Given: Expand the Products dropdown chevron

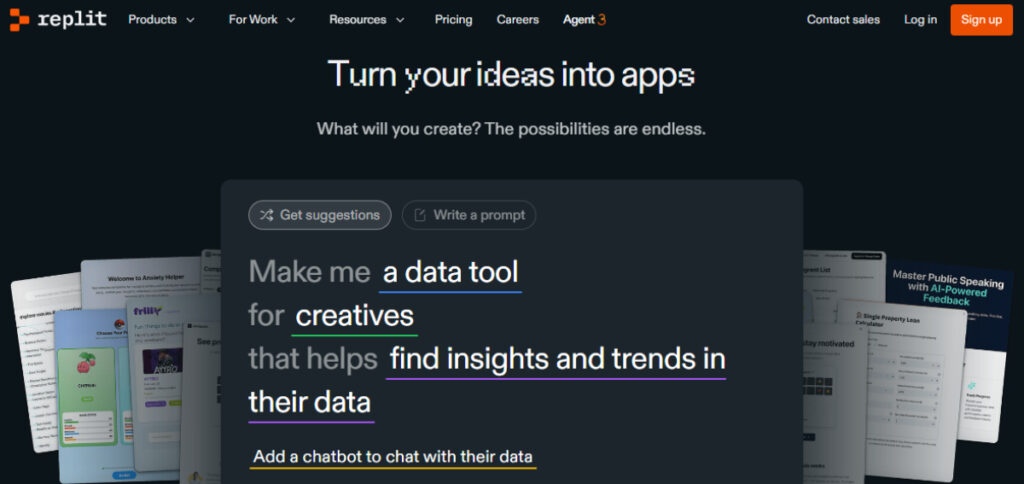Looking at the screenshot, I should pyautogui.click(x=190, y=20).
